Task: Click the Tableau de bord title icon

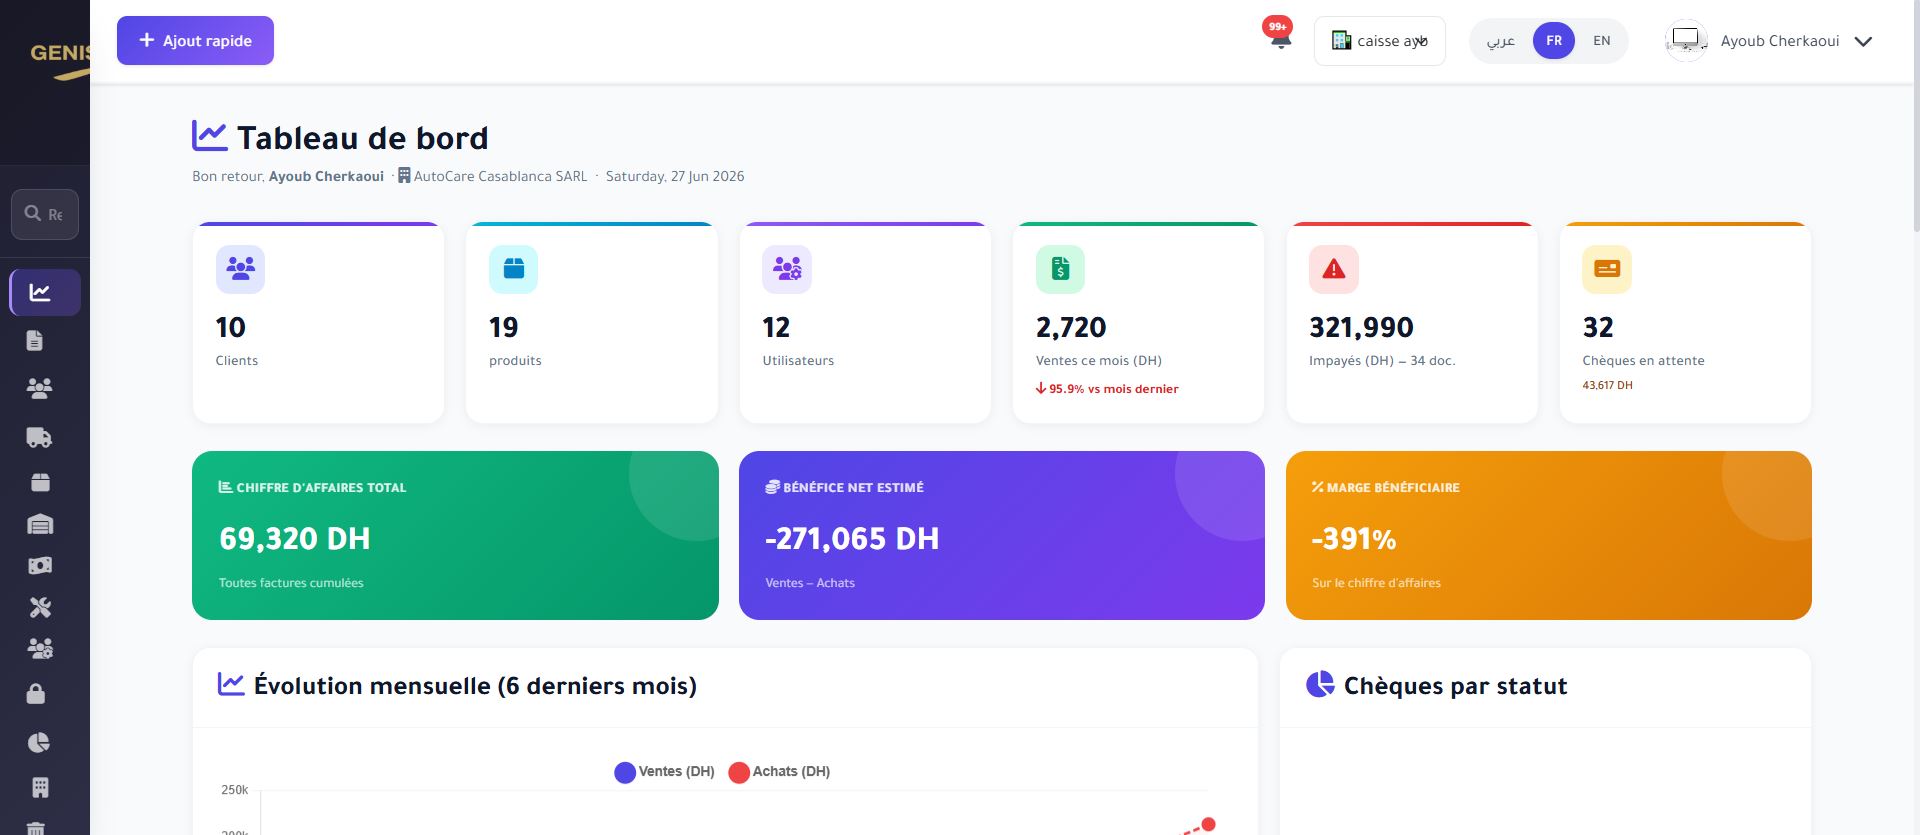Action: click(x=209, y=136)
